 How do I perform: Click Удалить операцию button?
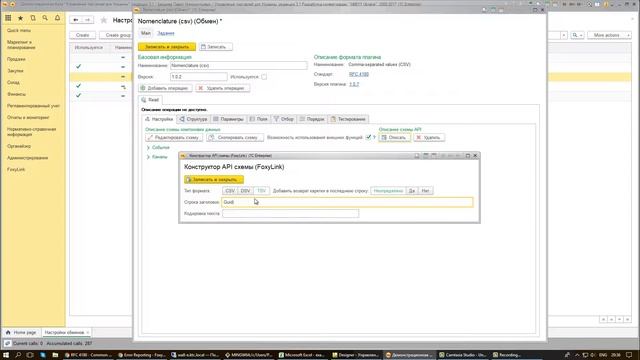pyautogui.click(x=222, y=88)
